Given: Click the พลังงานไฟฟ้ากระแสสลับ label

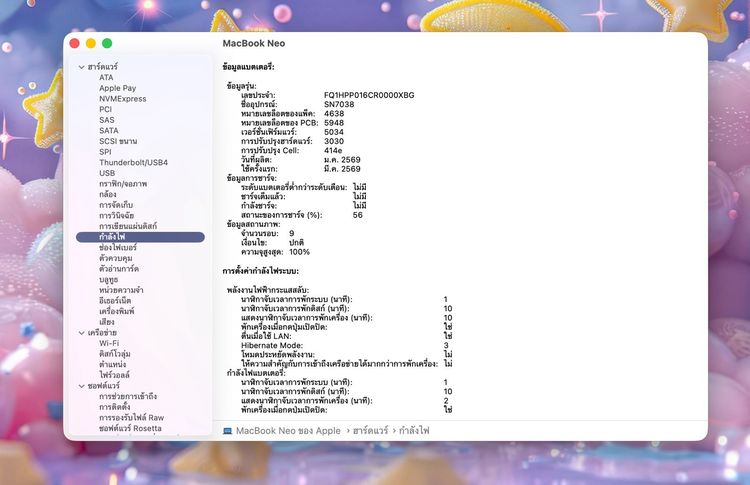Looking at the screenshot, I should (268, 290).
